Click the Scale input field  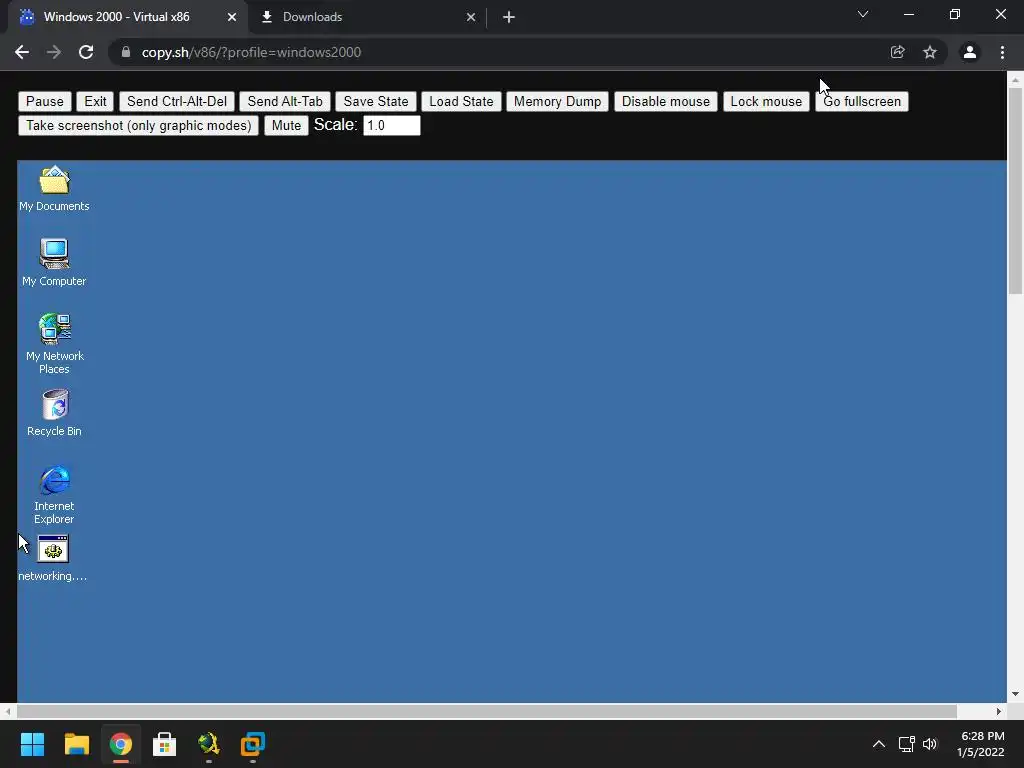tap(392, 125)
